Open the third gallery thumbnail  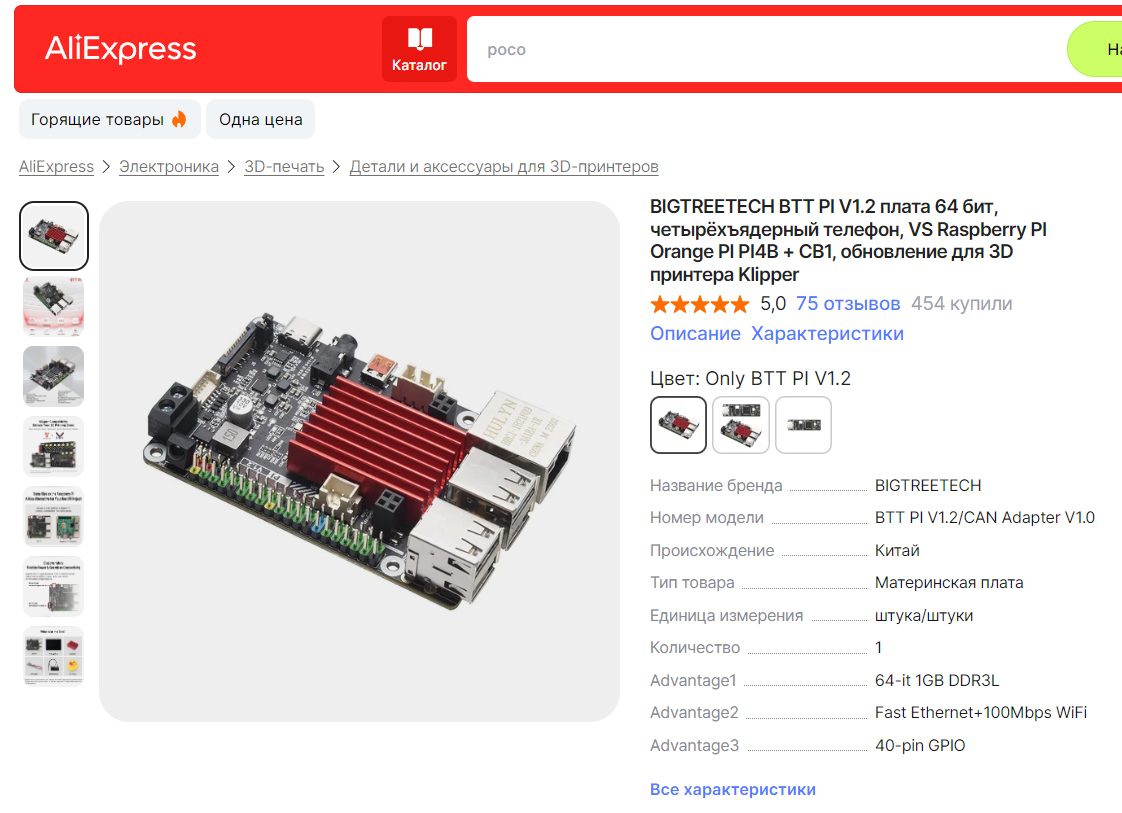tap(54, 376)
